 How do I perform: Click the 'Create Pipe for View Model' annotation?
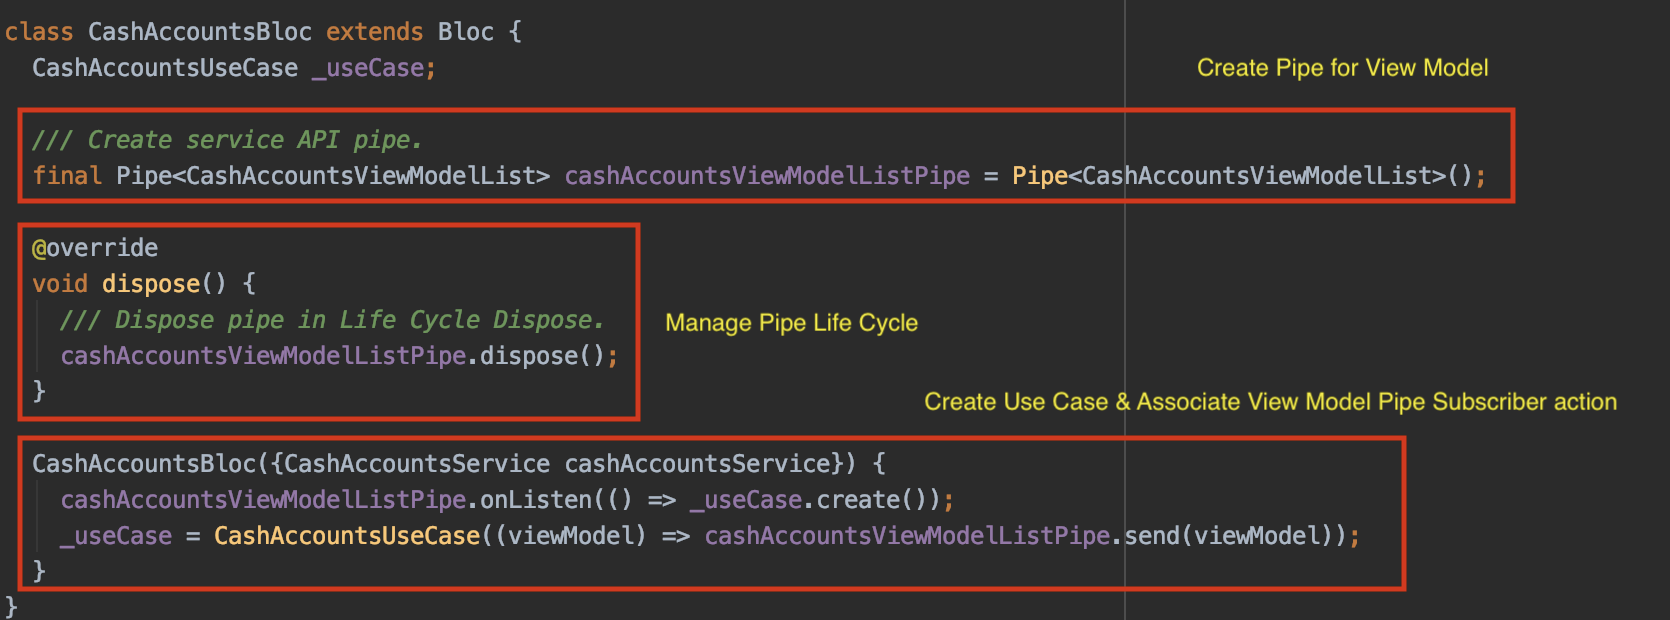pyautogui.click(x=1342, y=68)
